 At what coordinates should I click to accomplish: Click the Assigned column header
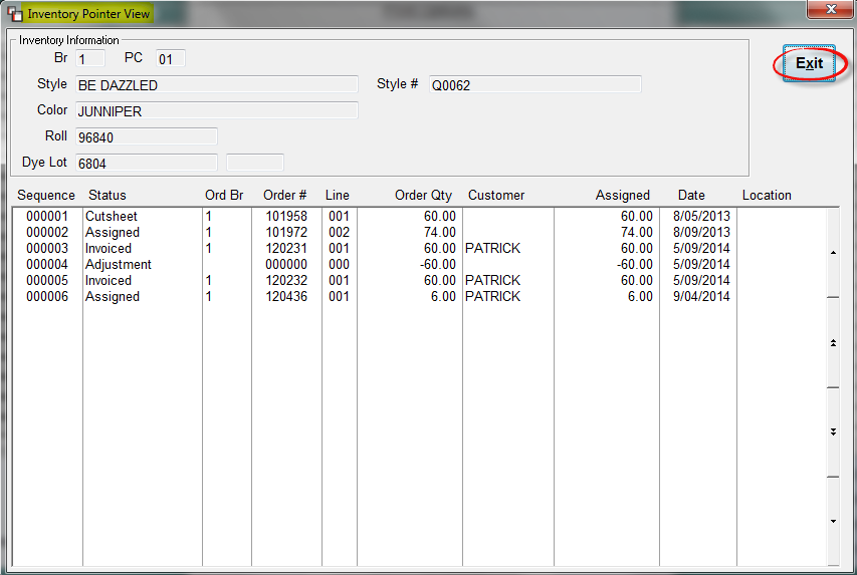pyautogui.click(x=623, y=195)
